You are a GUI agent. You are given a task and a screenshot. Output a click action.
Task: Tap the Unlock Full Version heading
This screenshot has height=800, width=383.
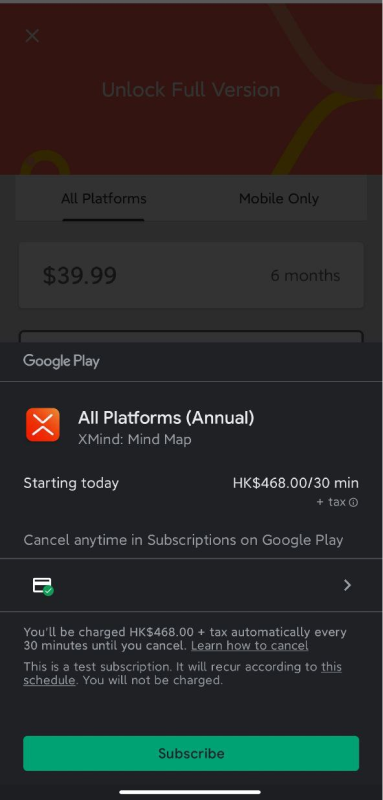tap(191, 90)
